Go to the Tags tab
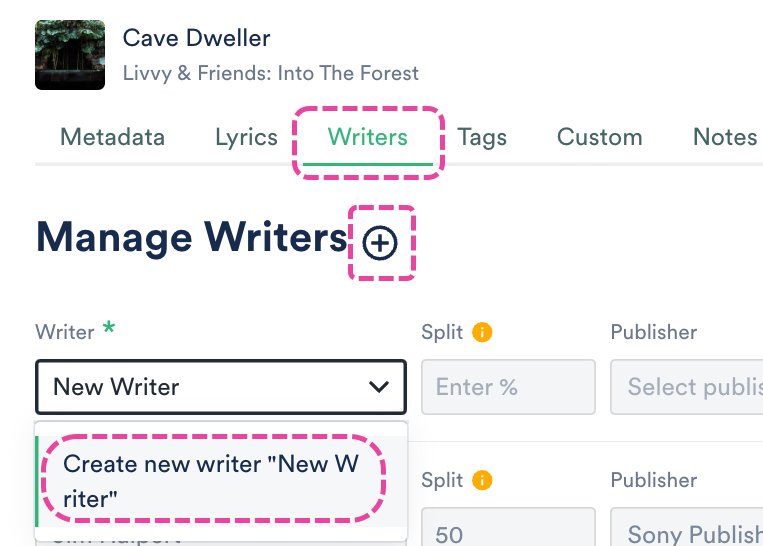 click(x=482, y=137)
